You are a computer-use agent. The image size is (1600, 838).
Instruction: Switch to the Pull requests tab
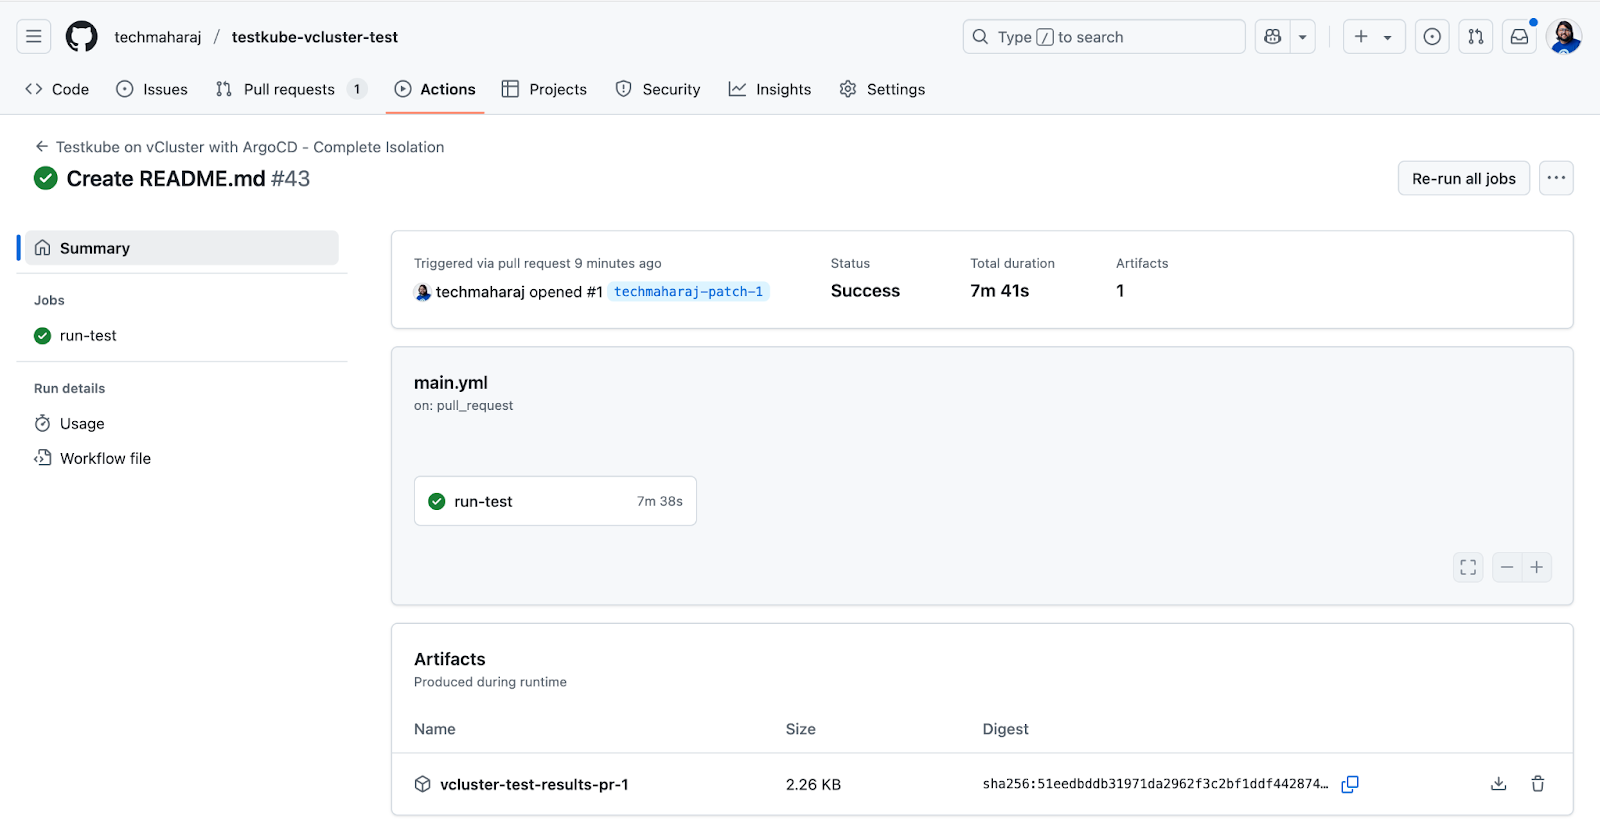pyautogui.click(x=291, y=89)
